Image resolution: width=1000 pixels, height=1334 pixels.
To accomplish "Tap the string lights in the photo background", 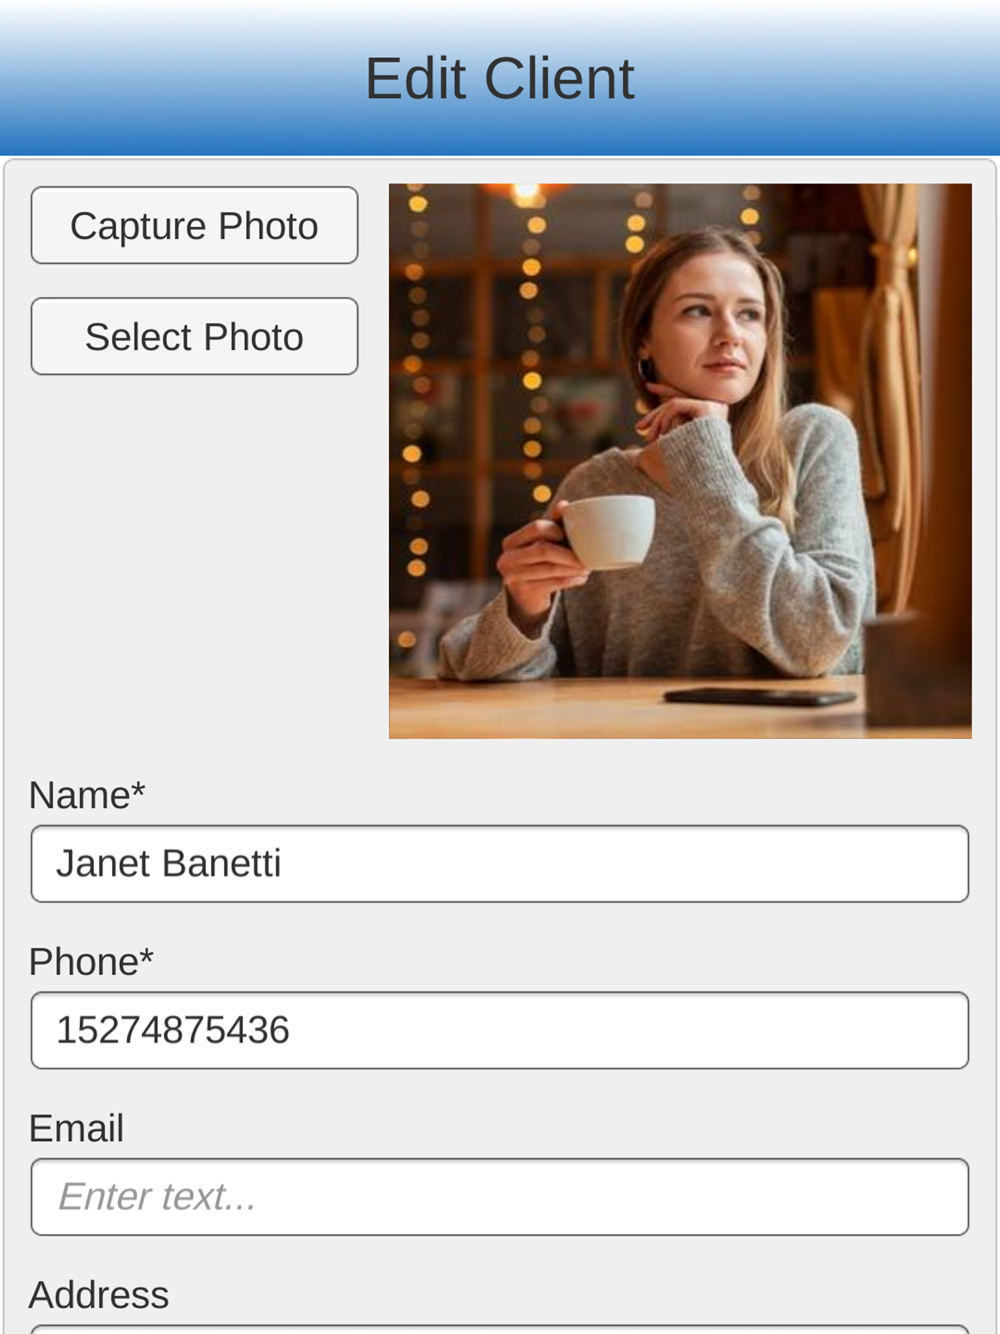I will (532, 350).
